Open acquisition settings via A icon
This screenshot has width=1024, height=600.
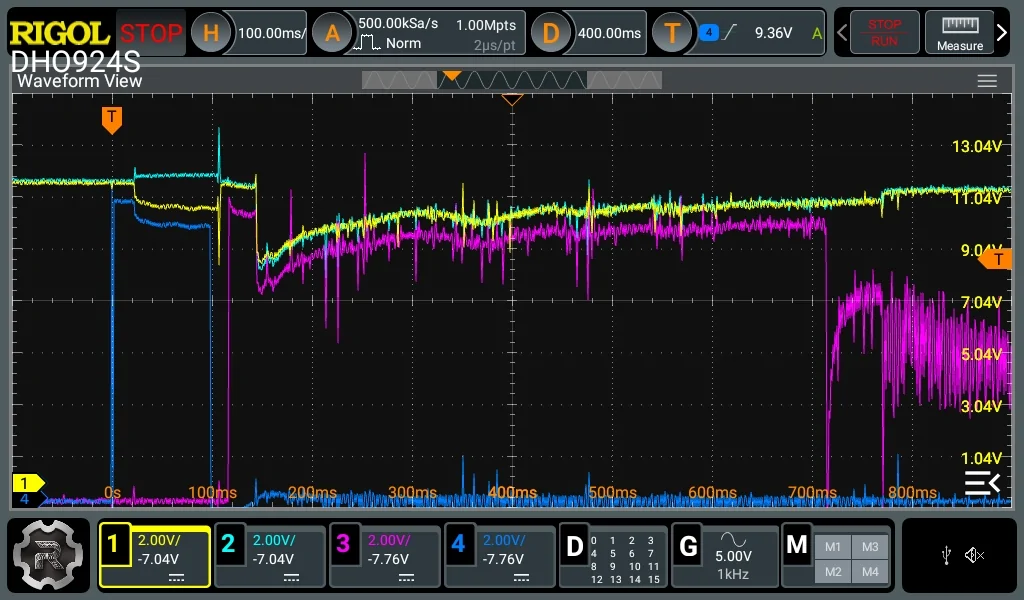tap(332, 33)
